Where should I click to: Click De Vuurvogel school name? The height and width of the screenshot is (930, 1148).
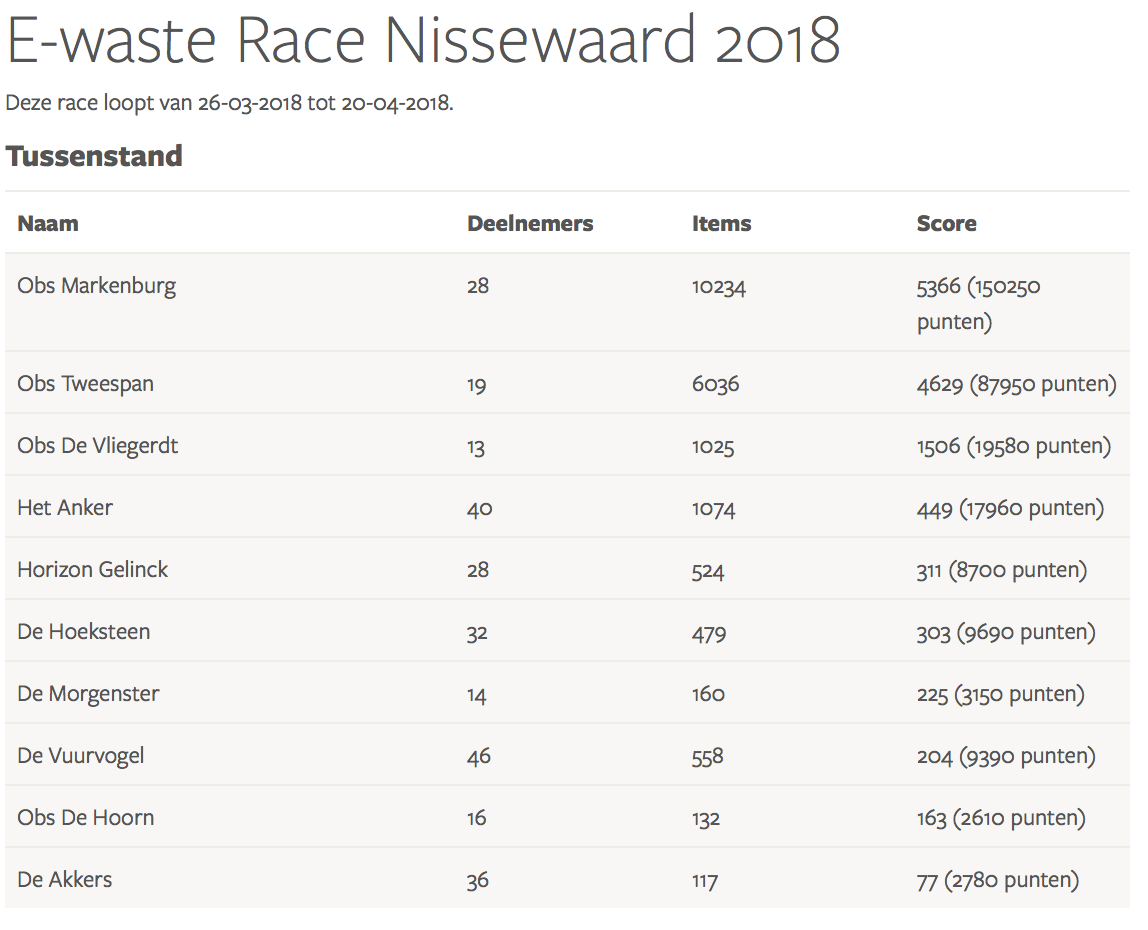coord(80,756)
